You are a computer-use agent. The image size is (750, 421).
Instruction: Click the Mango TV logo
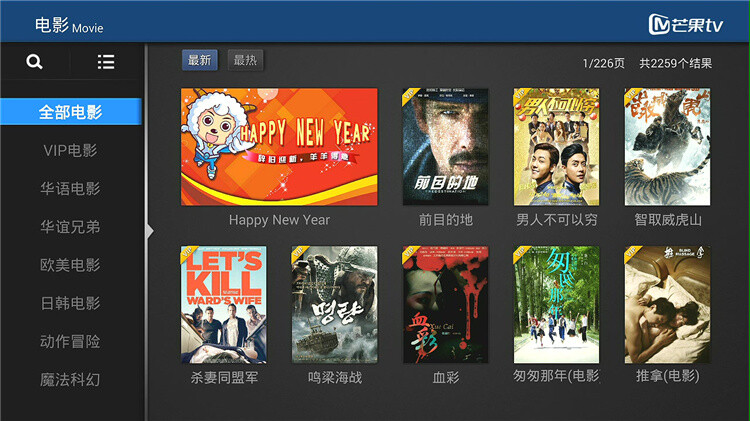685,24
